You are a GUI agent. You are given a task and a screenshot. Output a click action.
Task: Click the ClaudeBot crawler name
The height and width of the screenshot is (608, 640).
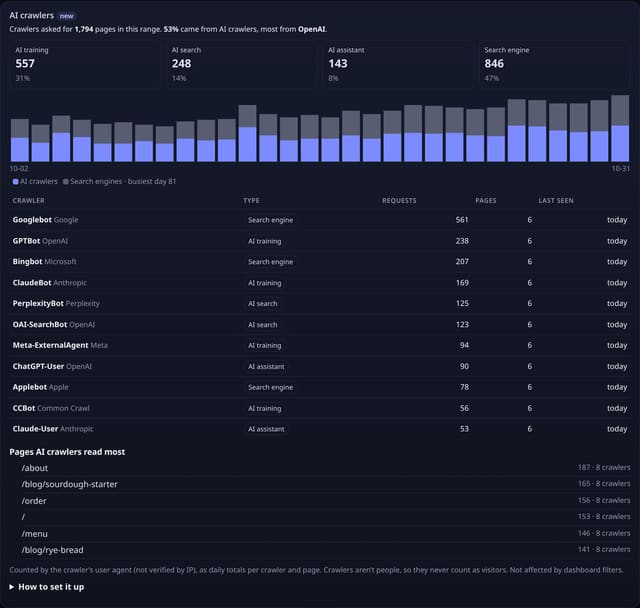pos(32,283)
